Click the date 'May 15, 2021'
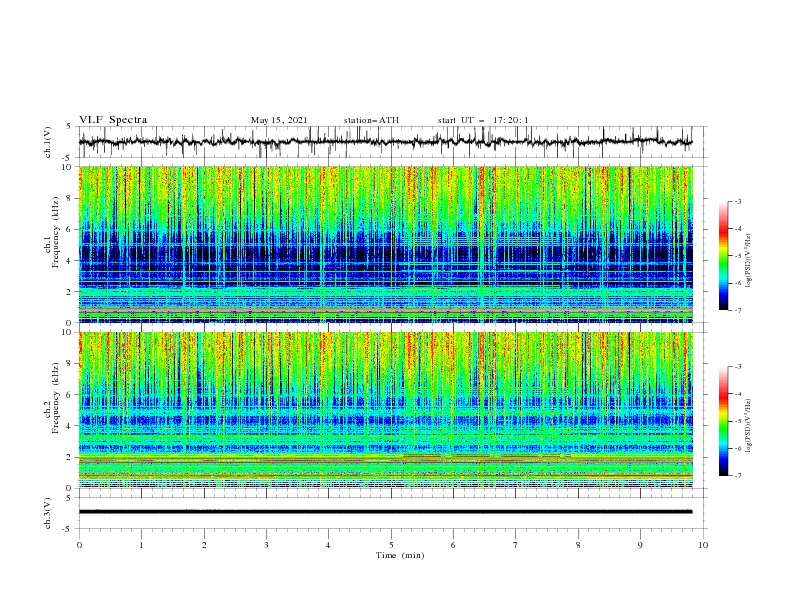Image resolution: width=792 pixels, height=612 pixels. pos(279,120)
